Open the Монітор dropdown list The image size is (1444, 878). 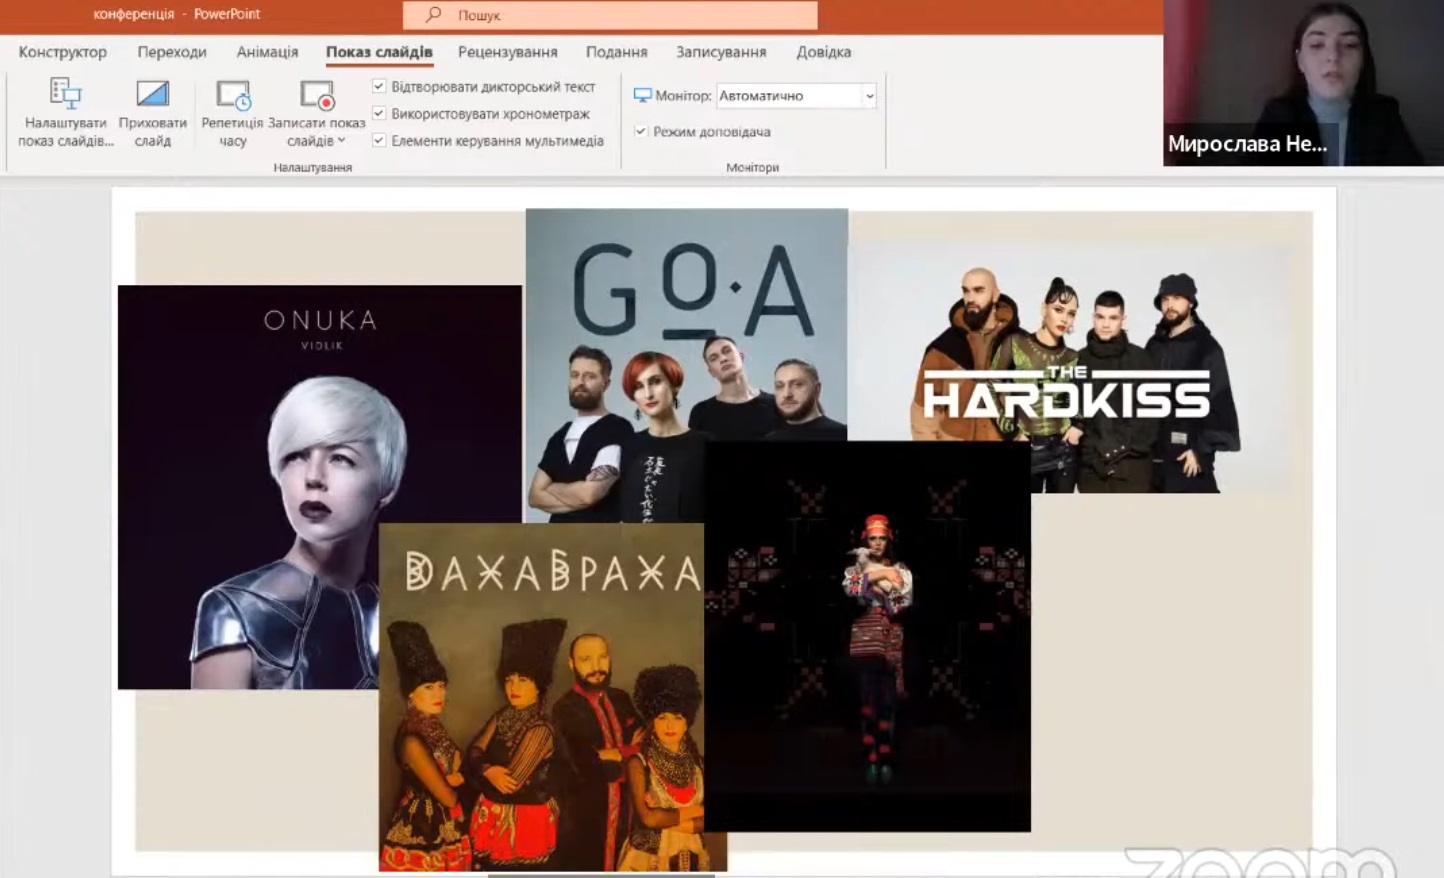[869, 96]
